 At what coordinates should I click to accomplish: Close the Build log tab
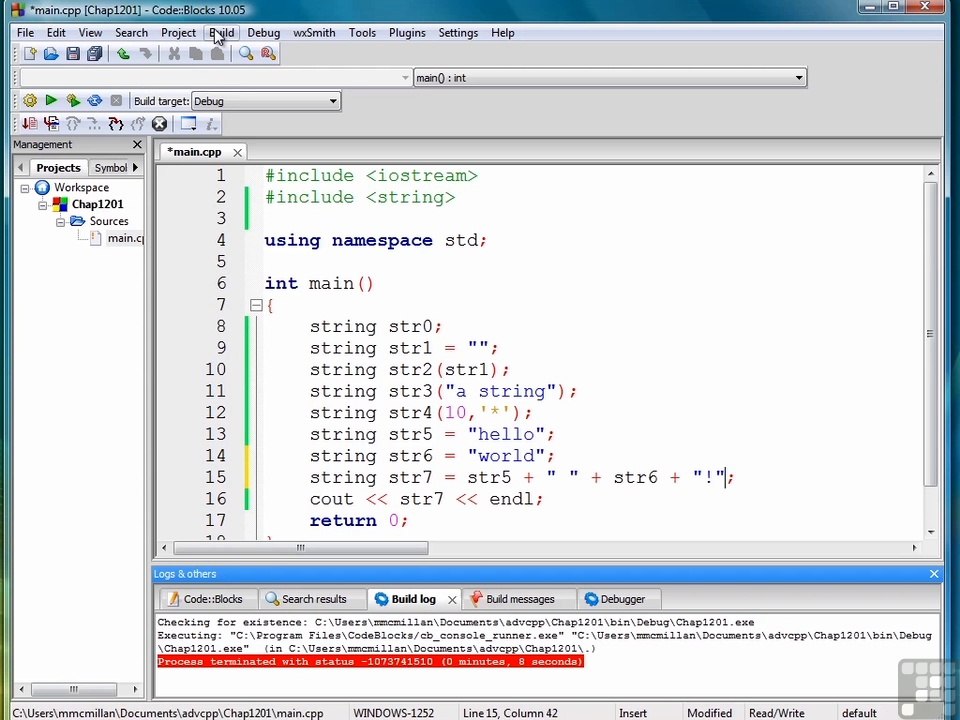452,600
